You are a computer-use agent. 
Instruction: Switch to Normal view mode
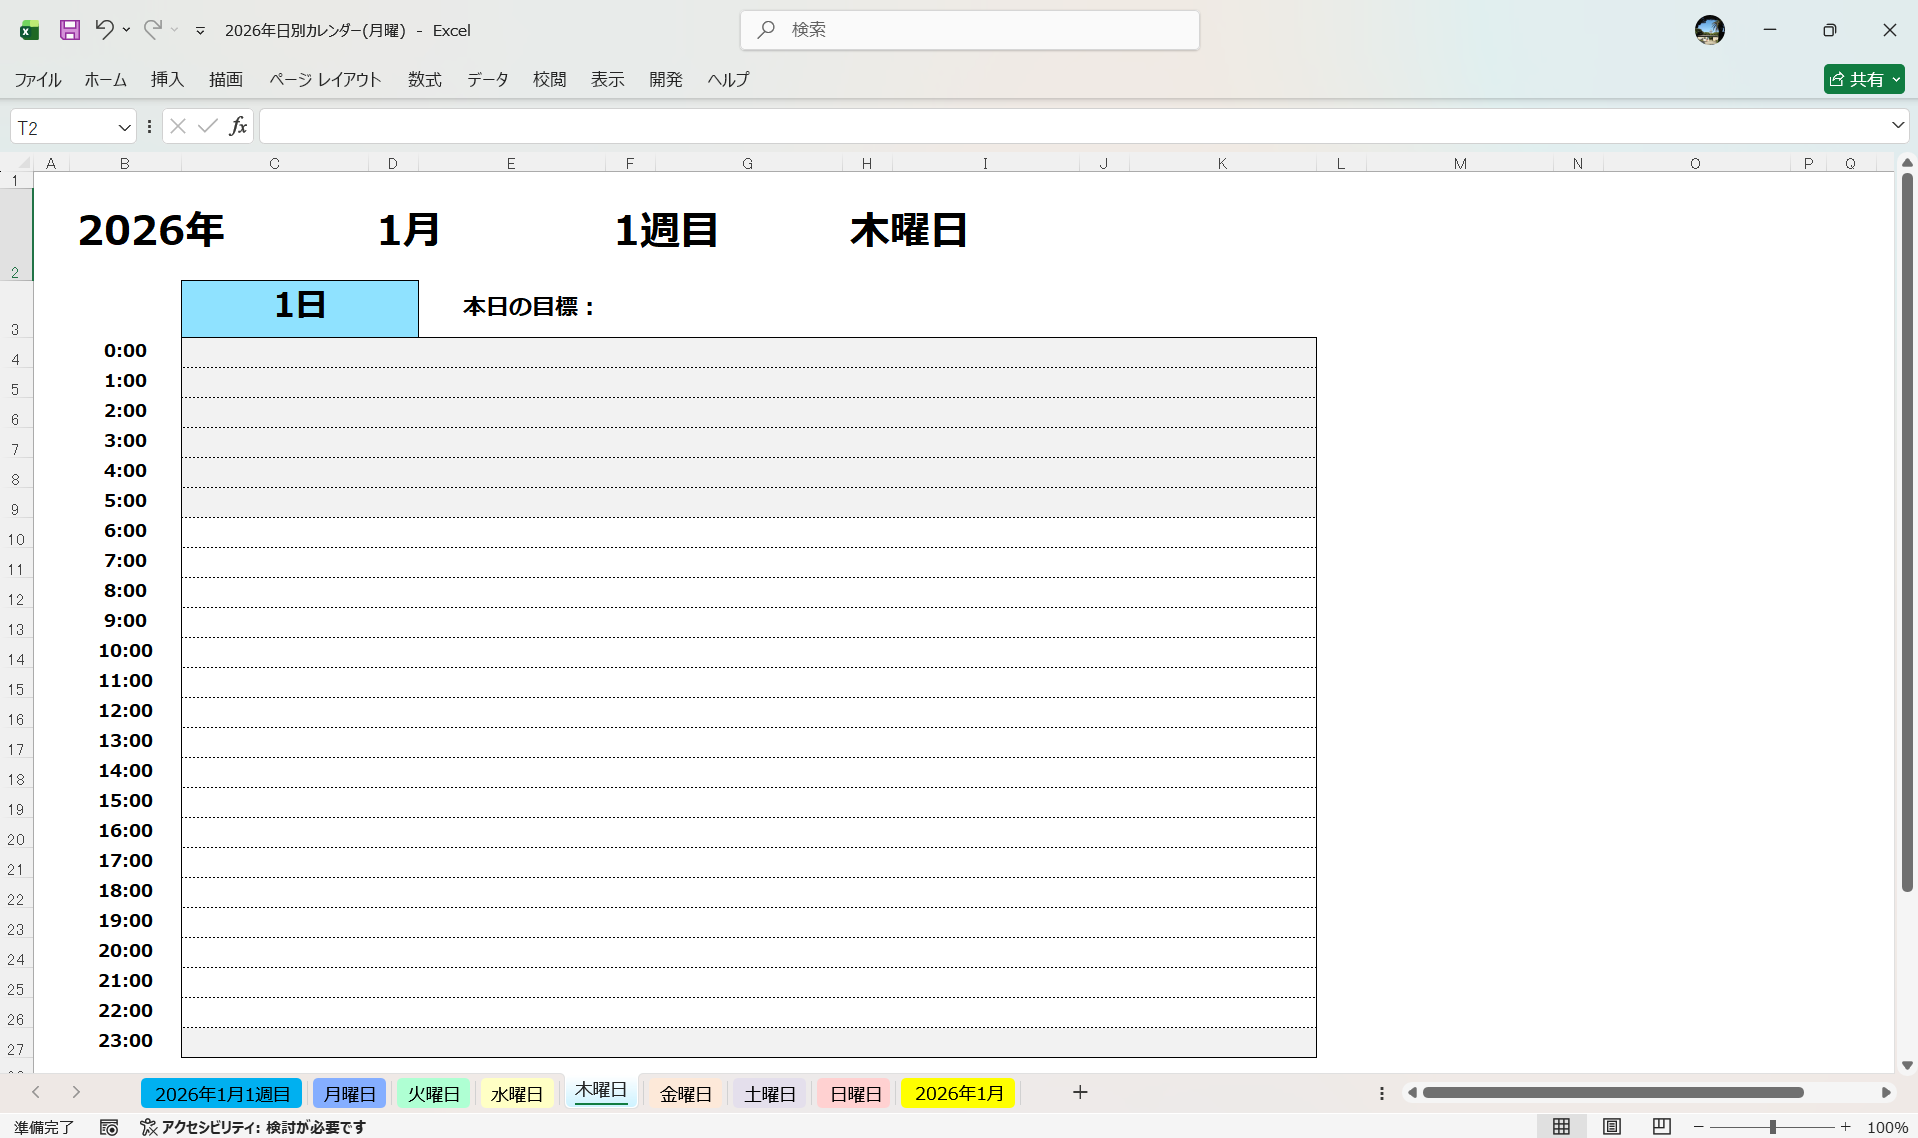pos(1561,1127)
